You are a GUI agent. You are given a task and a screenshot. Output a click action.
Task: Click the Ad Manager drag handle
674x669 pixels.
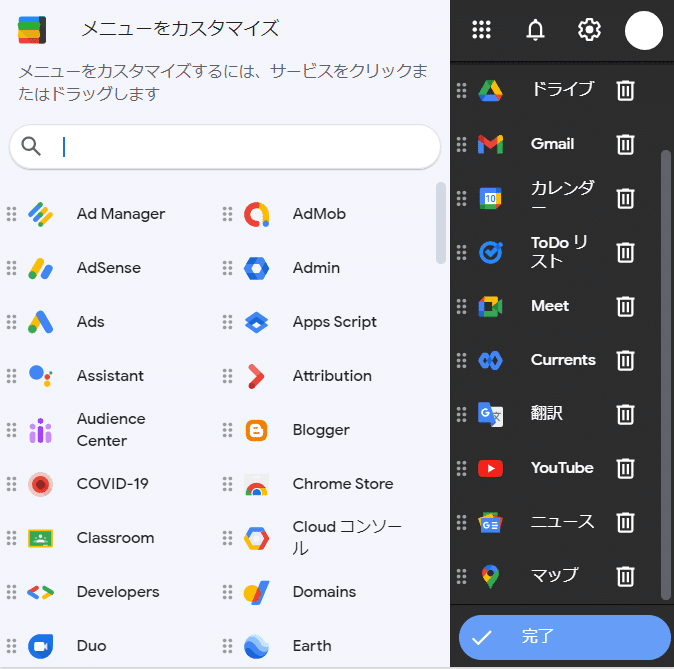click(12, 214)
